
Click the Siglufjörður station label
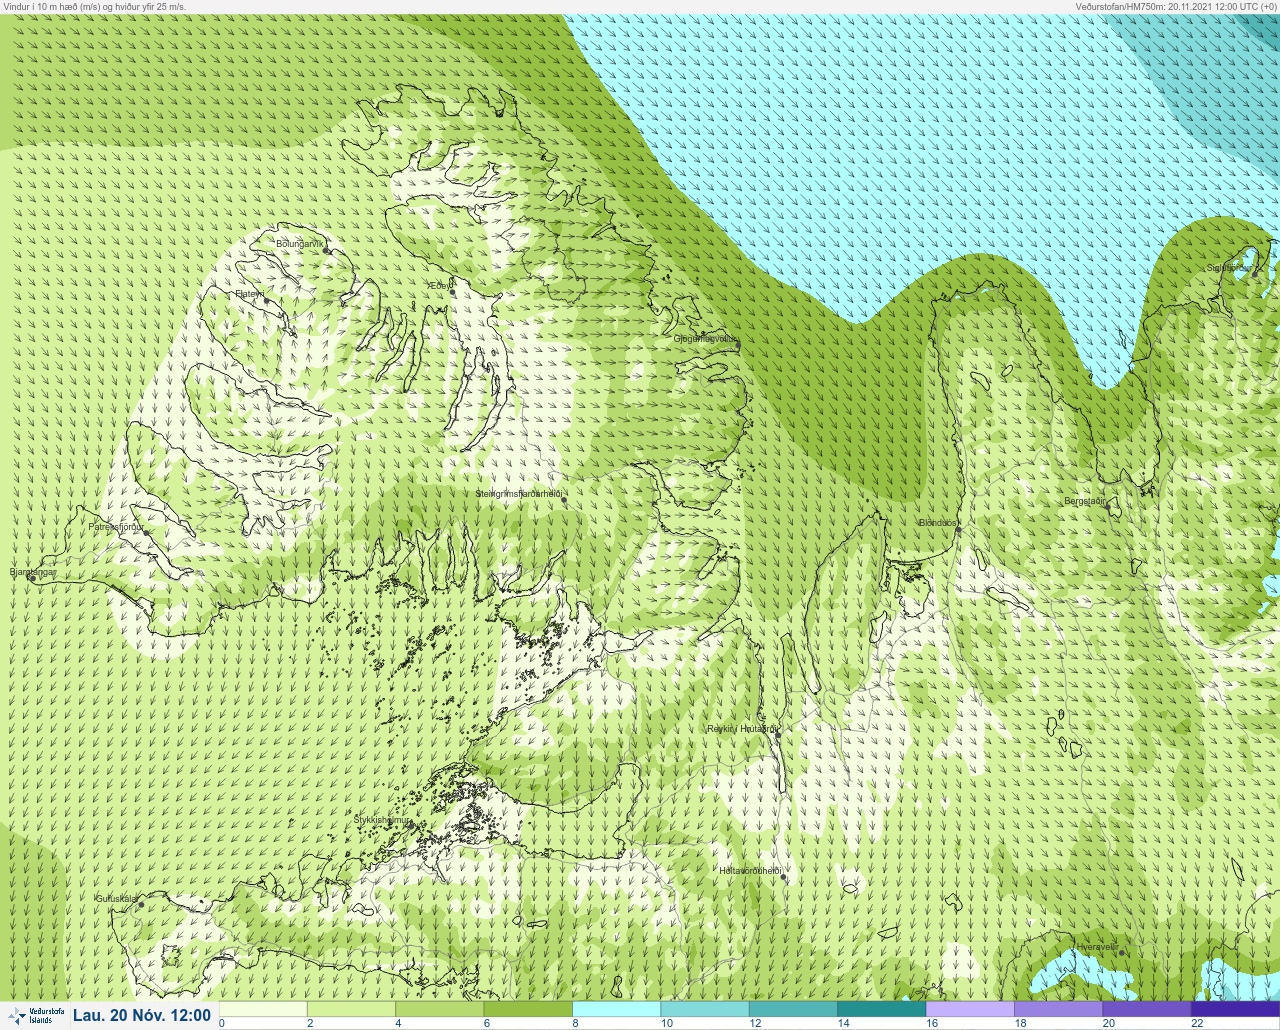(x=1229, y=268)
